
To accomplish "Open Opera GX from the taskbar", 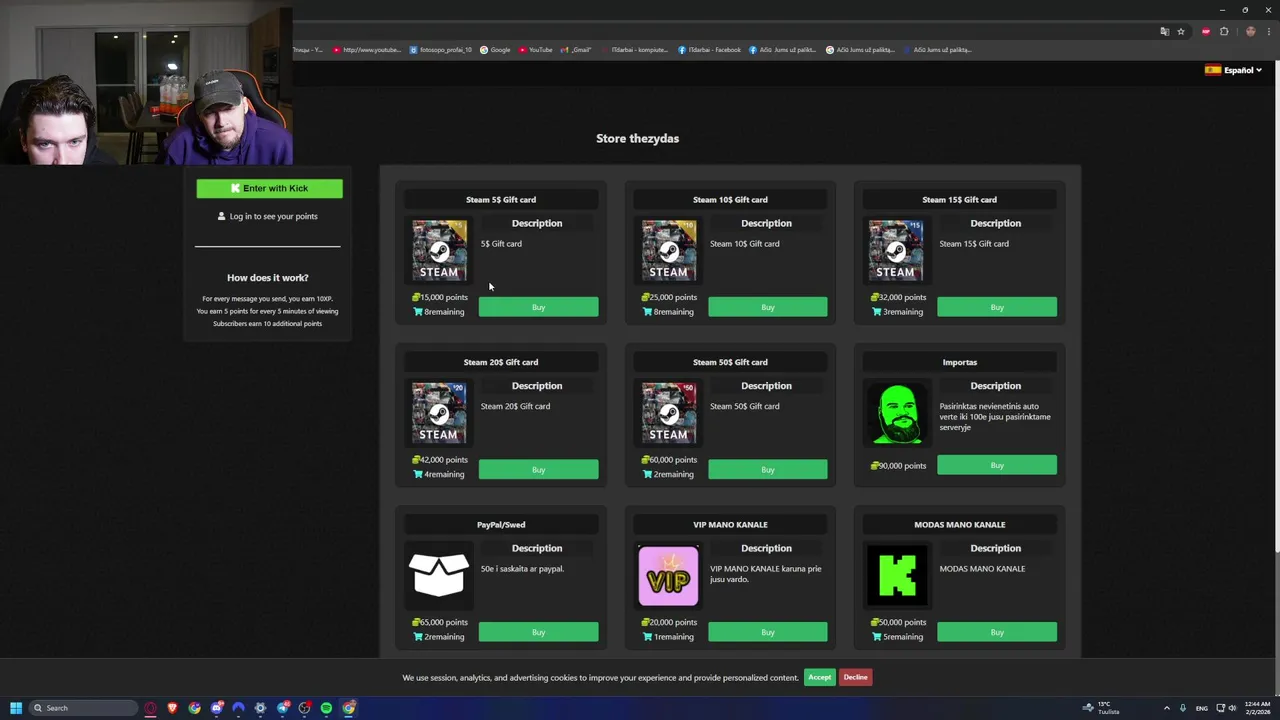I will click(x=151, y=708).
